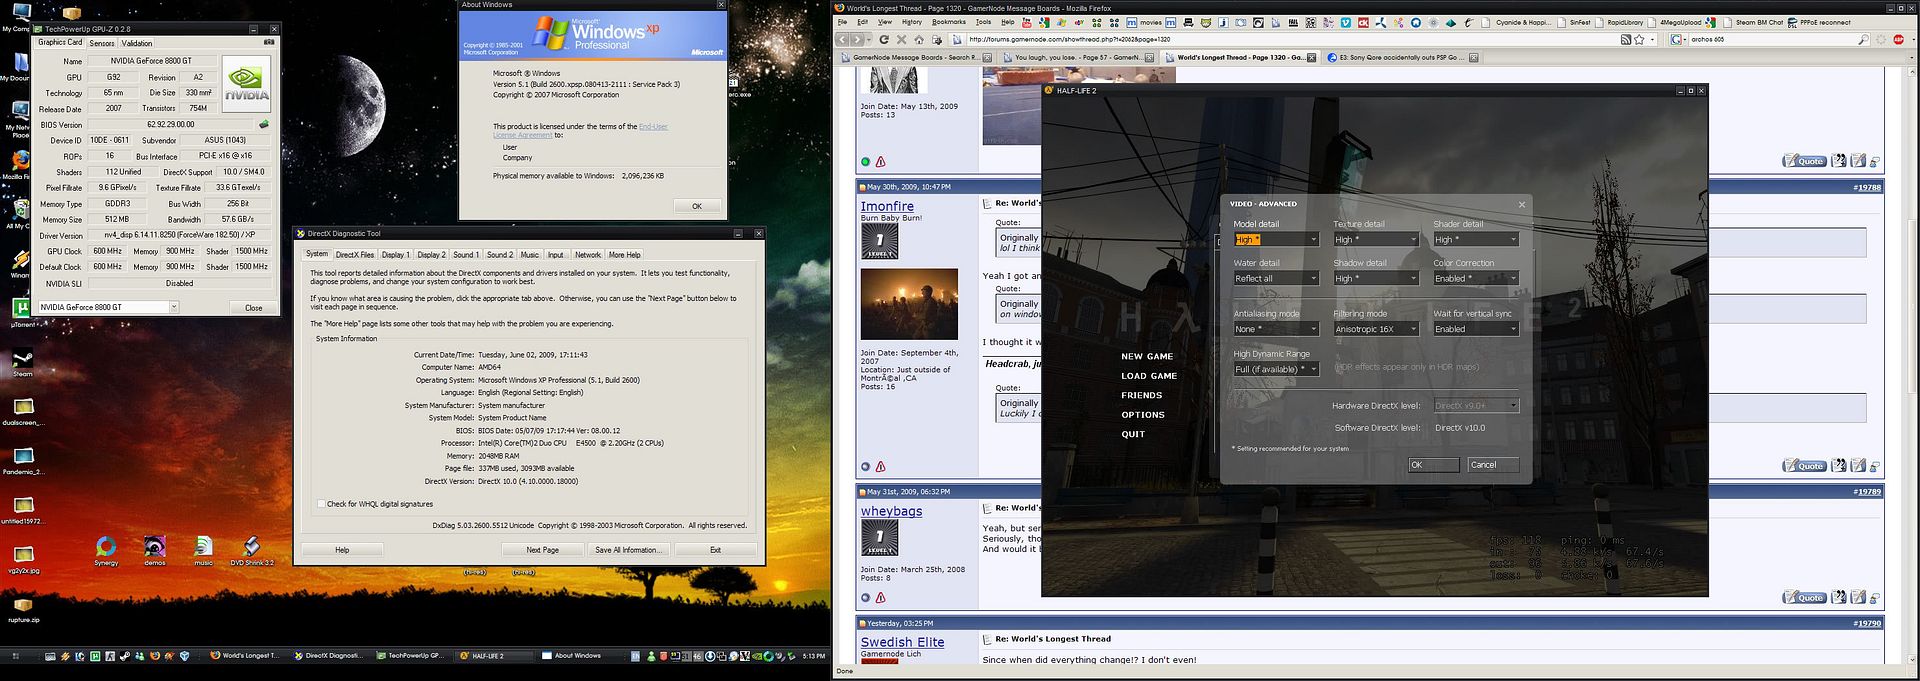Open the Display 1 tab in DxDiag

click(395, 255)
